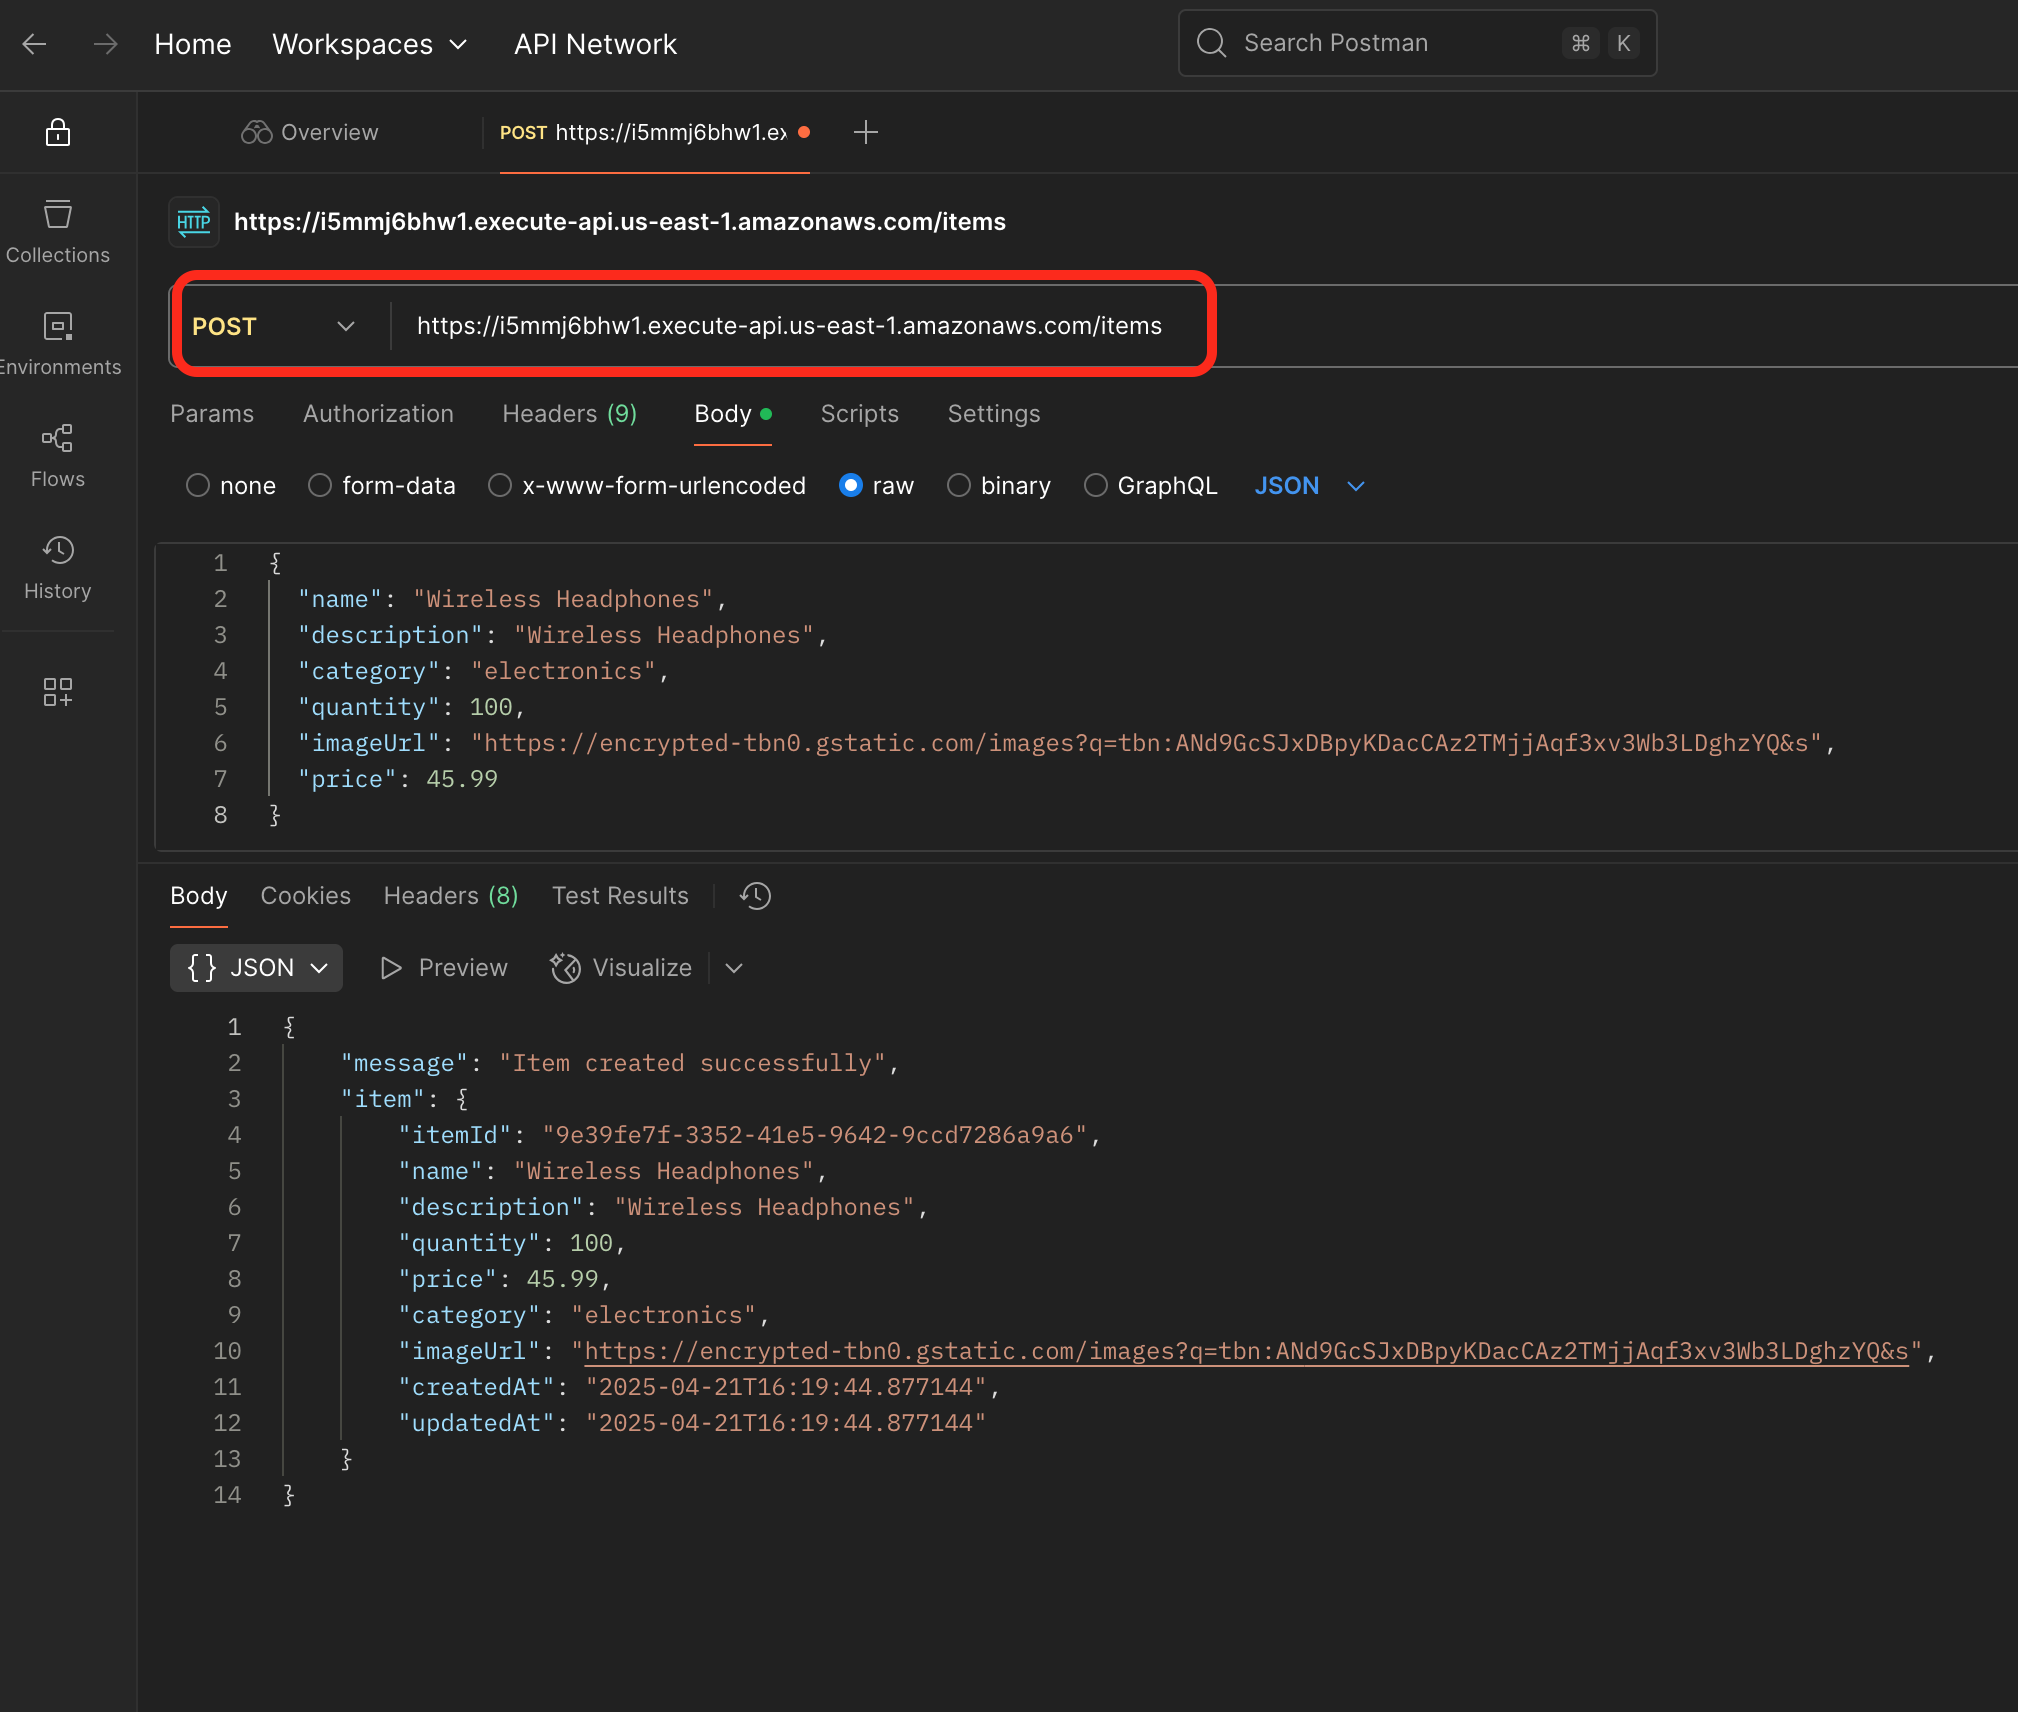Open the Test Results tab

pyautogui.click(x=620, y=896)
